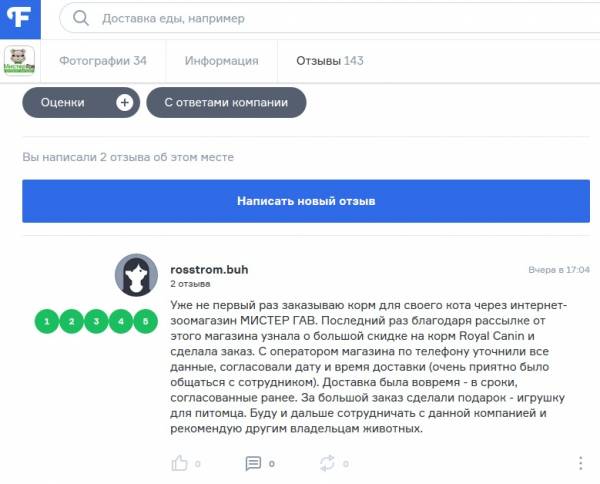Click Написать новый отзыв button
This screenshot has width=600, height=484.
point(306,201)
